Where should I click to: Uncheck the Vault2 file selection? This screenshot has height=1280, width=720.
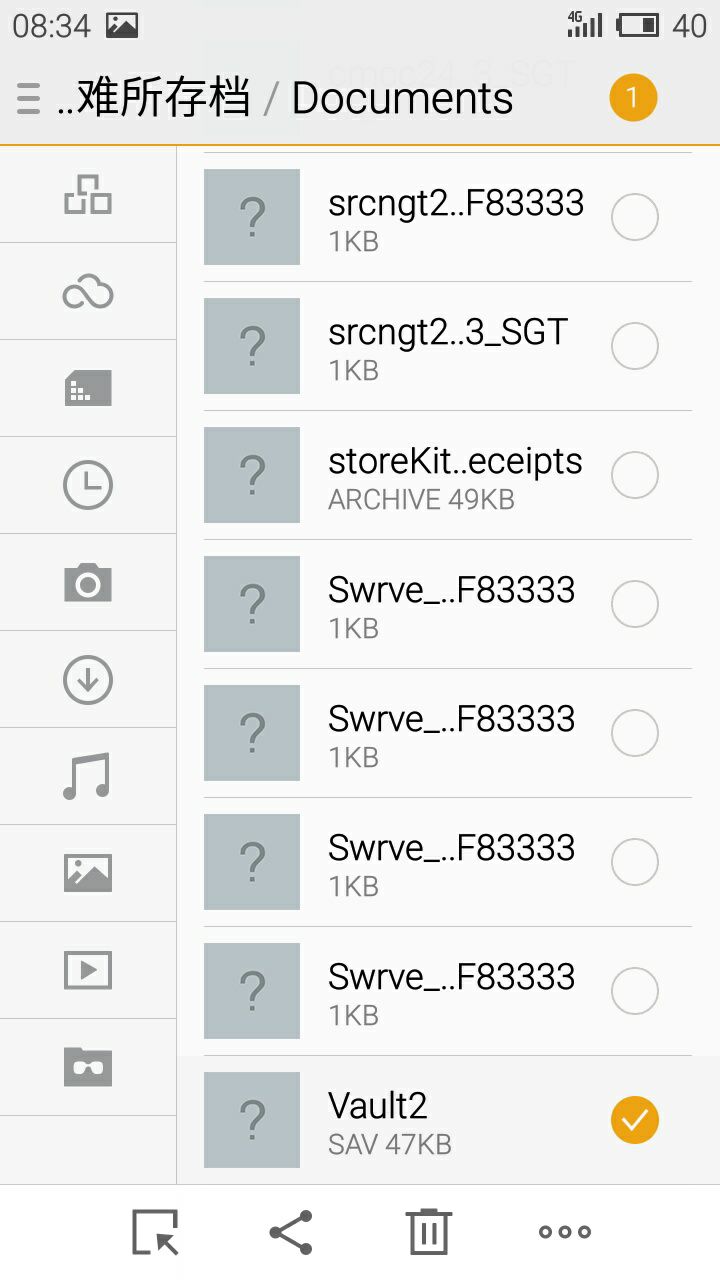pyautogui.click(x=635, y=1119)
